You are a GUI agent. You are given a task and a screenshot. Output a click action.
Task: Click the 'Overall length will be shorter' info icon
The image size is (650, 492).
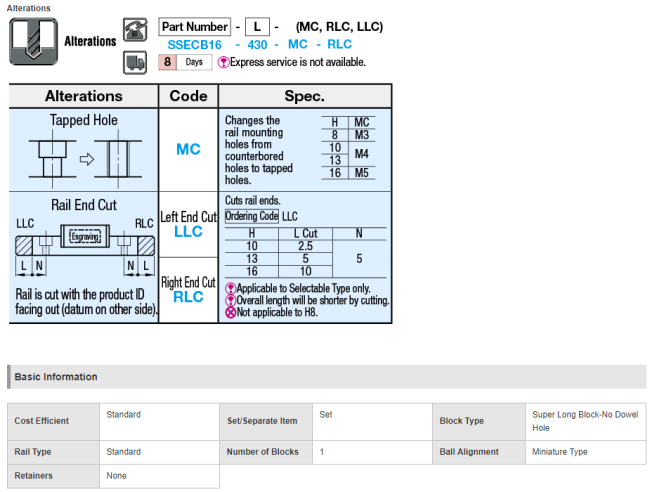(x=230, y=300)
